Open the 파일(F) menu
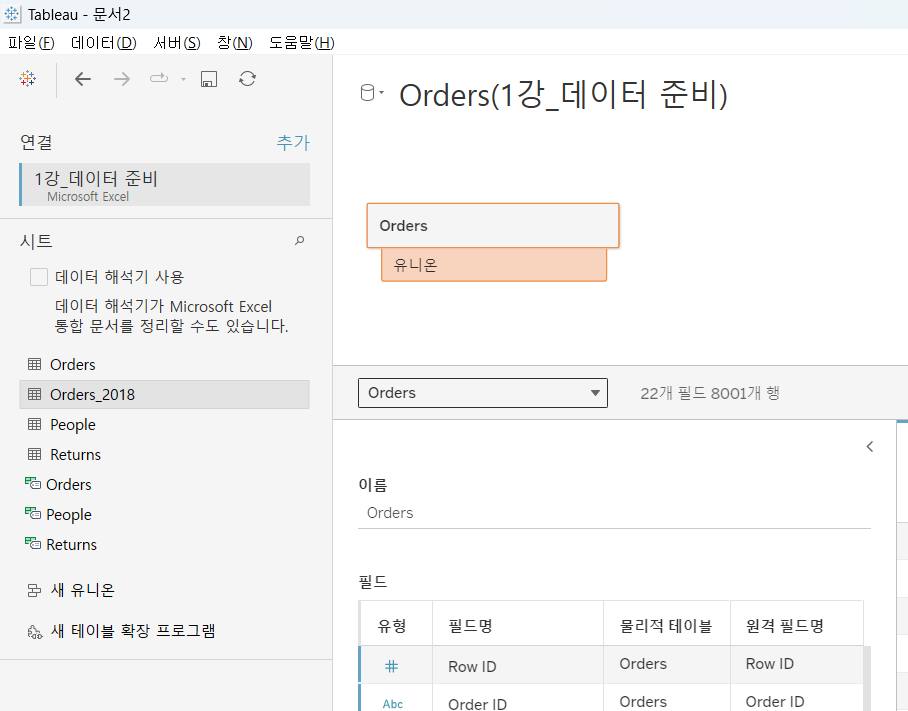This screenshot has width=908, height=711. pyautogui.click(x=31, y=43)
